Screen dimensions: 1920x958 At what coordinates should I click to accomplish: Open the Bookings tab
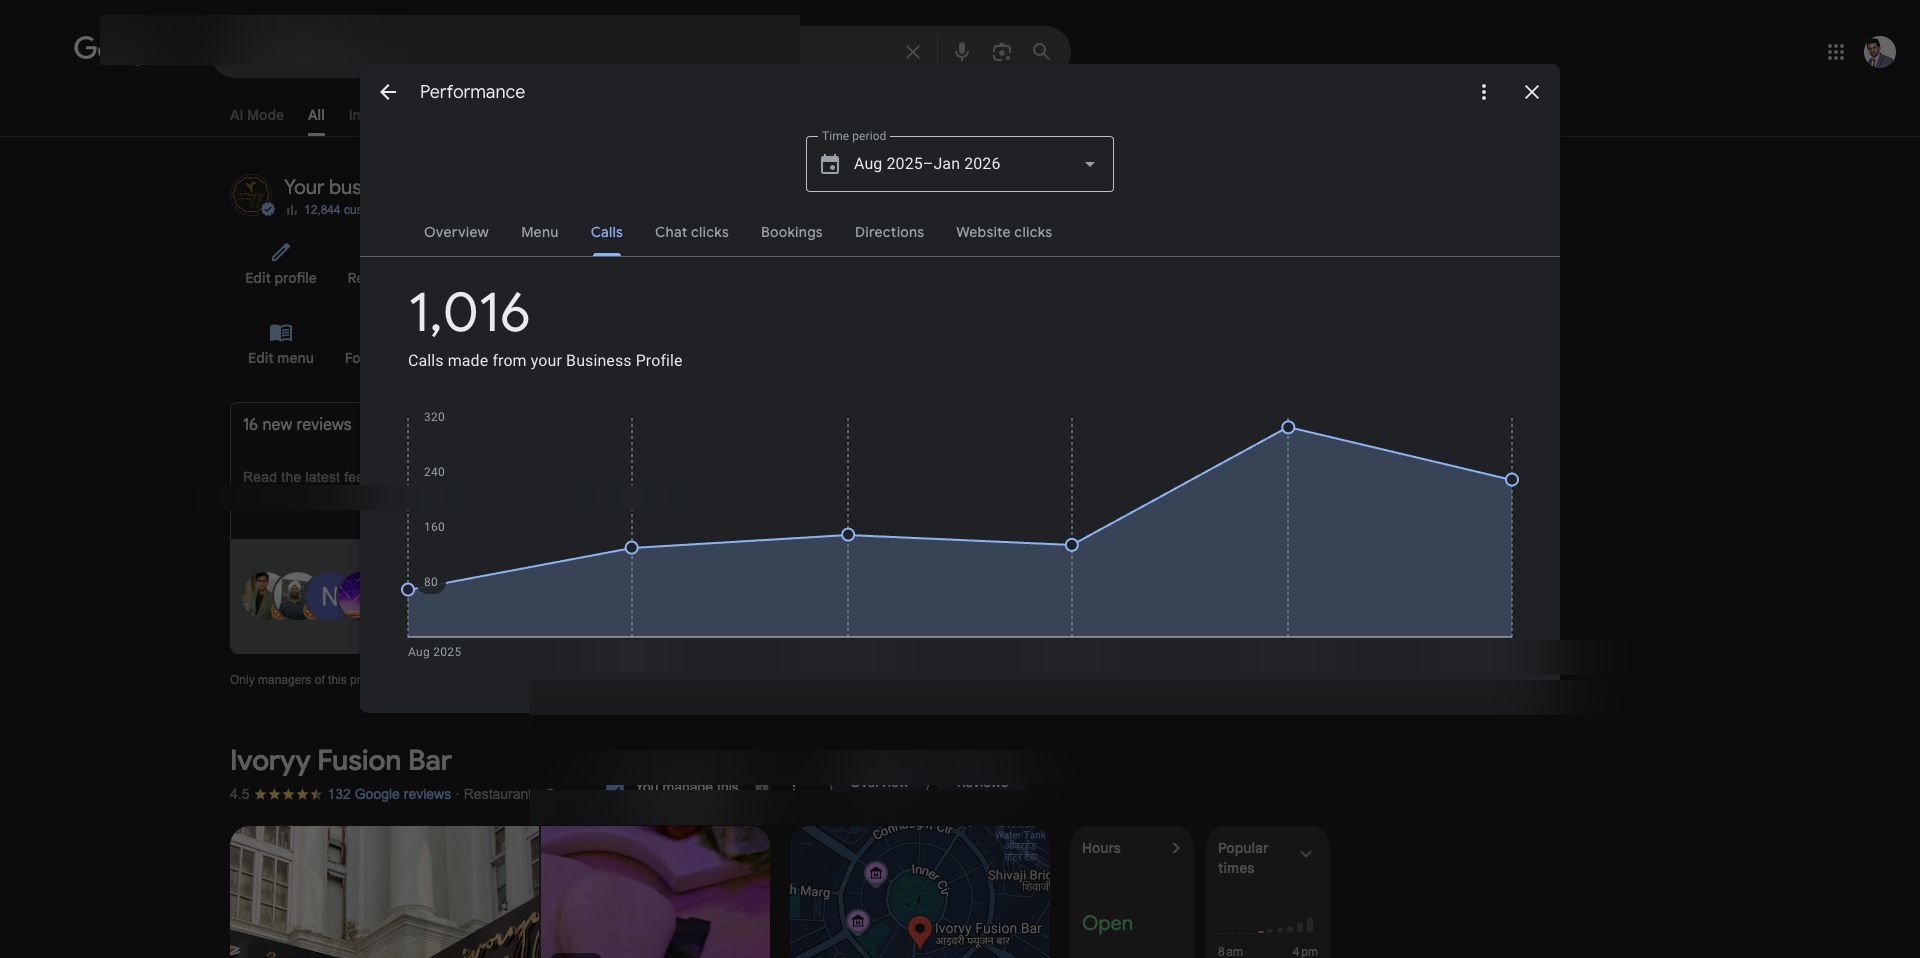pyautogui.click(x=792, y=232)
